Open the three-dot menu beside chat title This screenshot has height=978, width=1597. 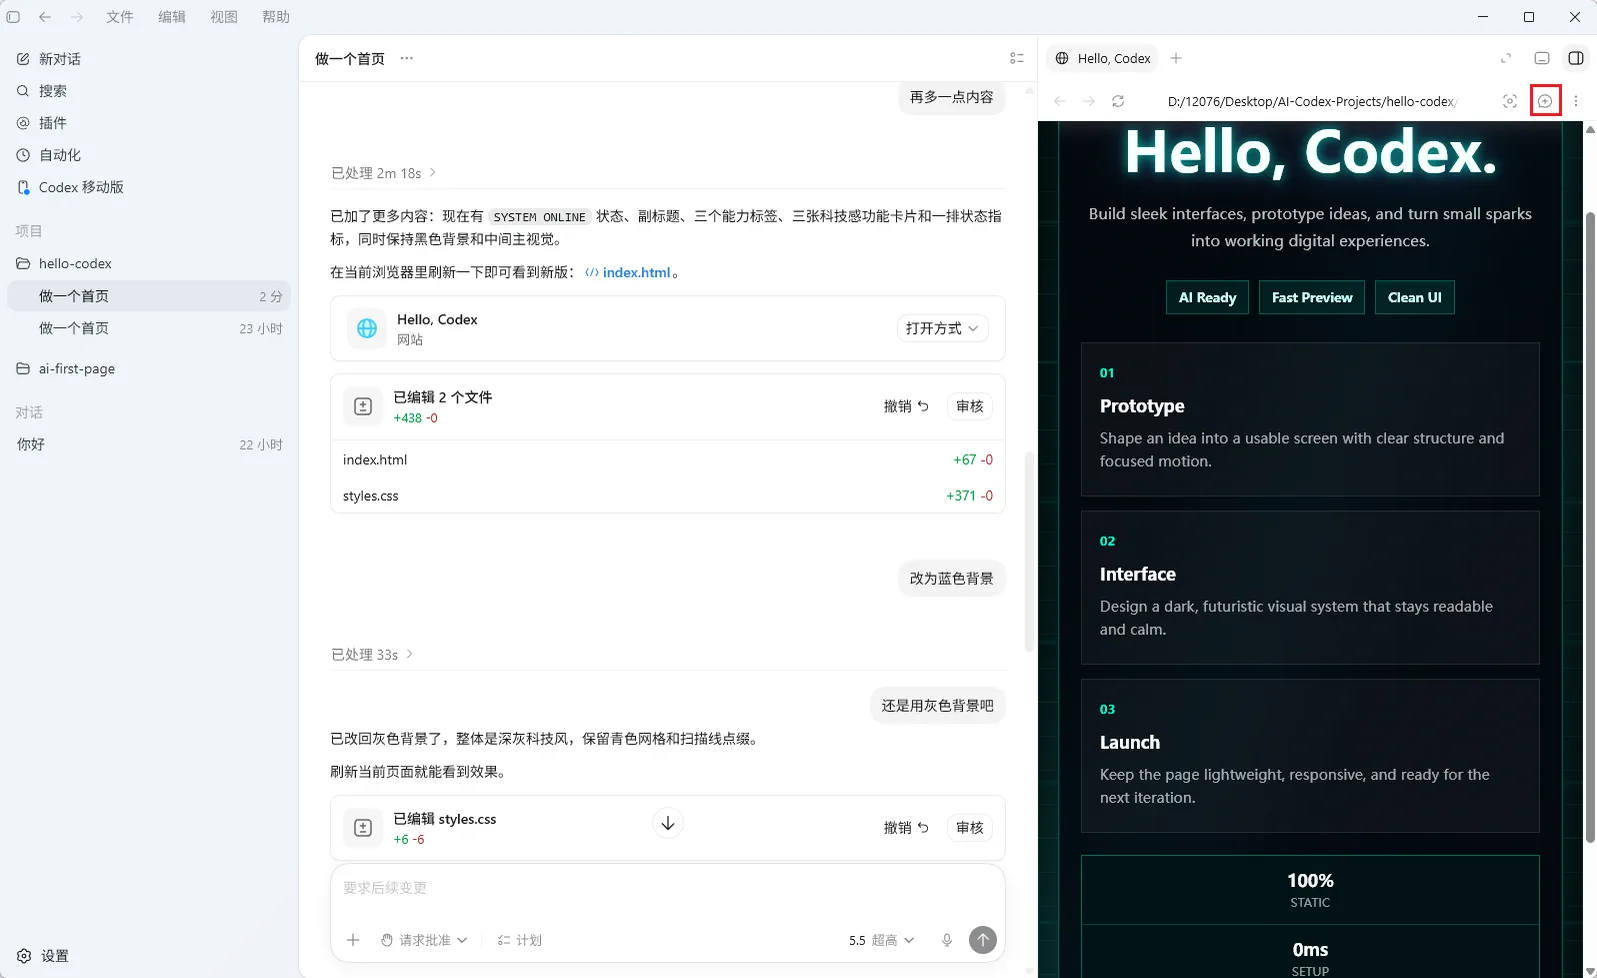point(406,58)
